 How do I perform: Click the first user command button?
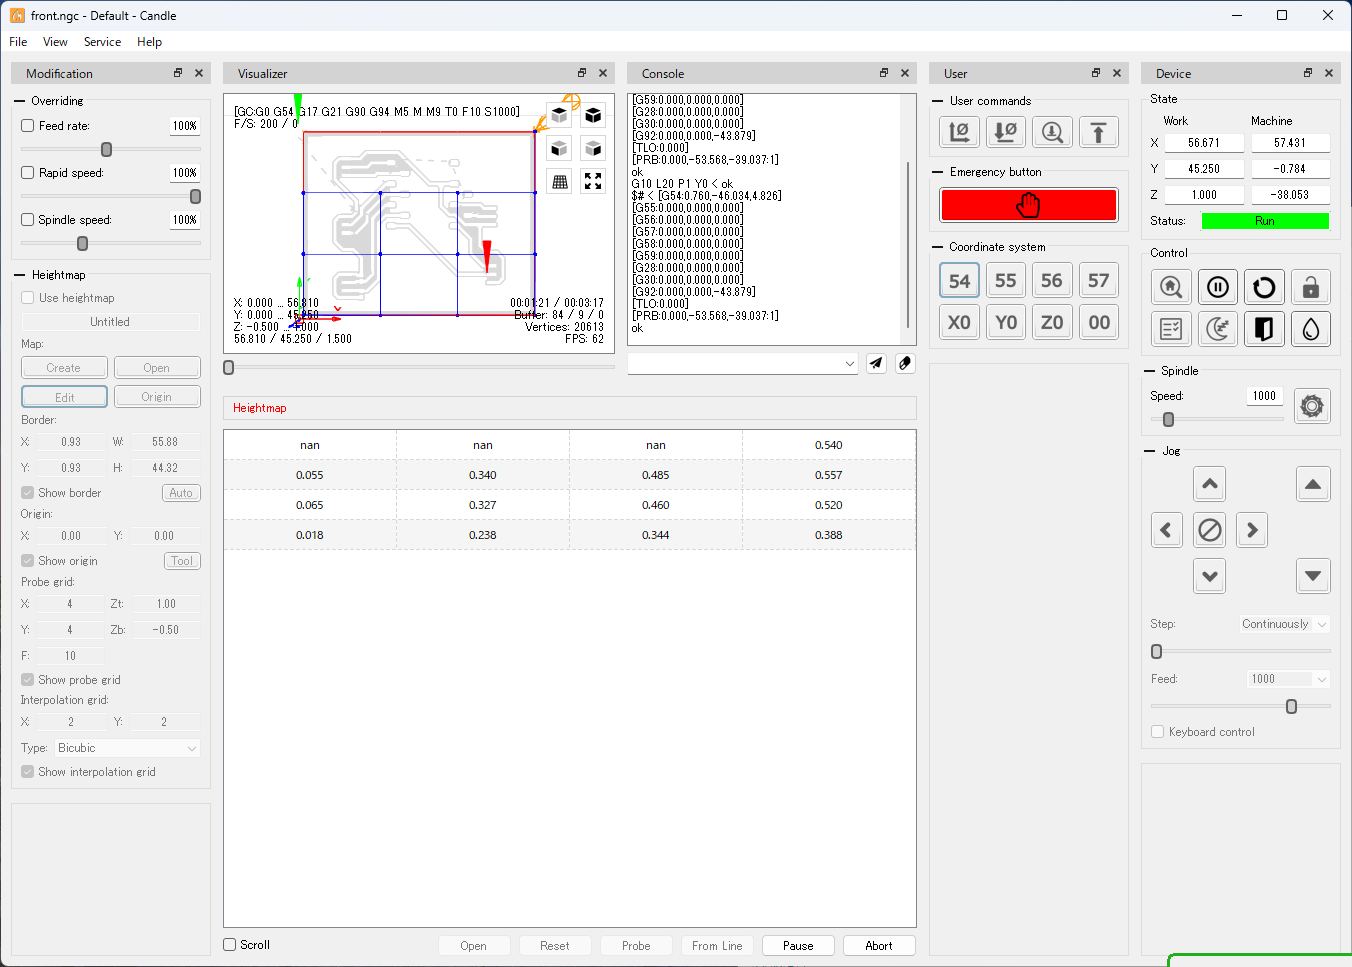959,132
